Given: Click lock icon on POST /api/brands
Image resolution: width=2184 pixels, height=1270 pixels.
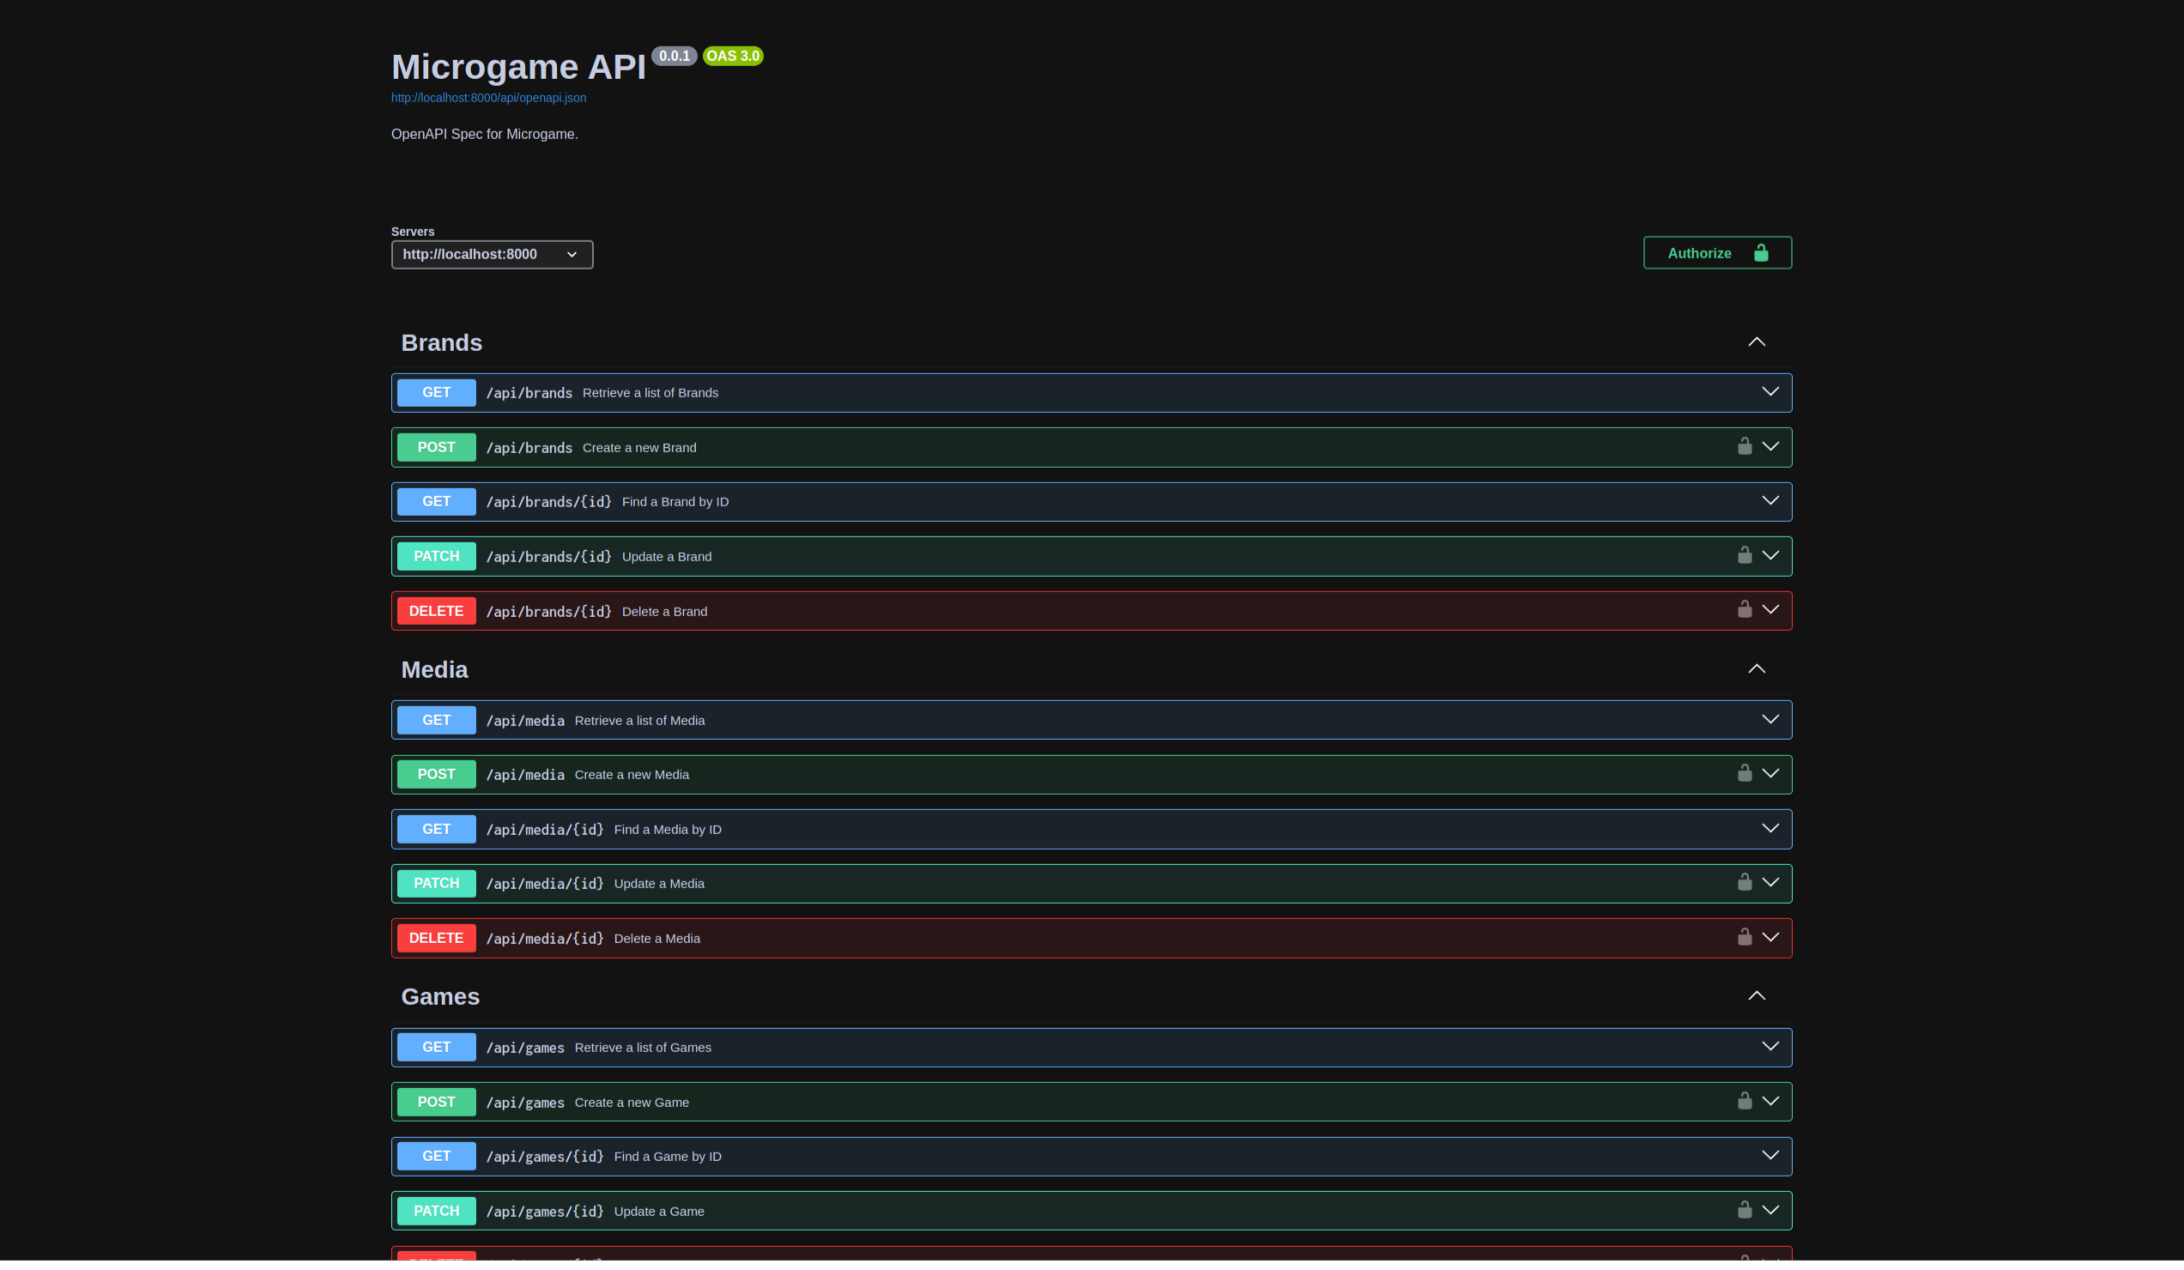Looking at the screenshot, I should click(x=1744, y=447).
